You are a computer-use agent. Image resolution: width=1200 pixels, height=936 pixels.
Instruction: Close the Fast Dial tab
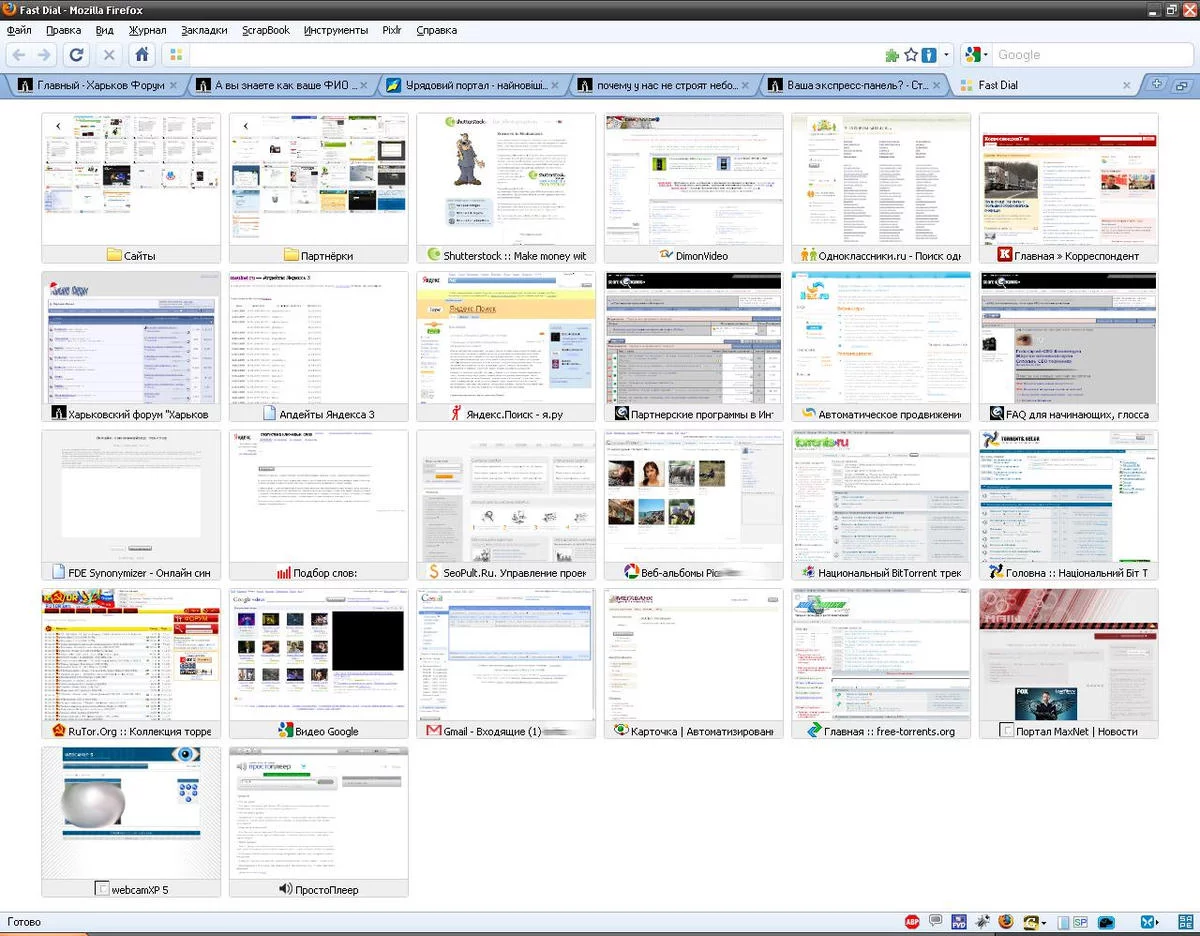coord(1127,85)
